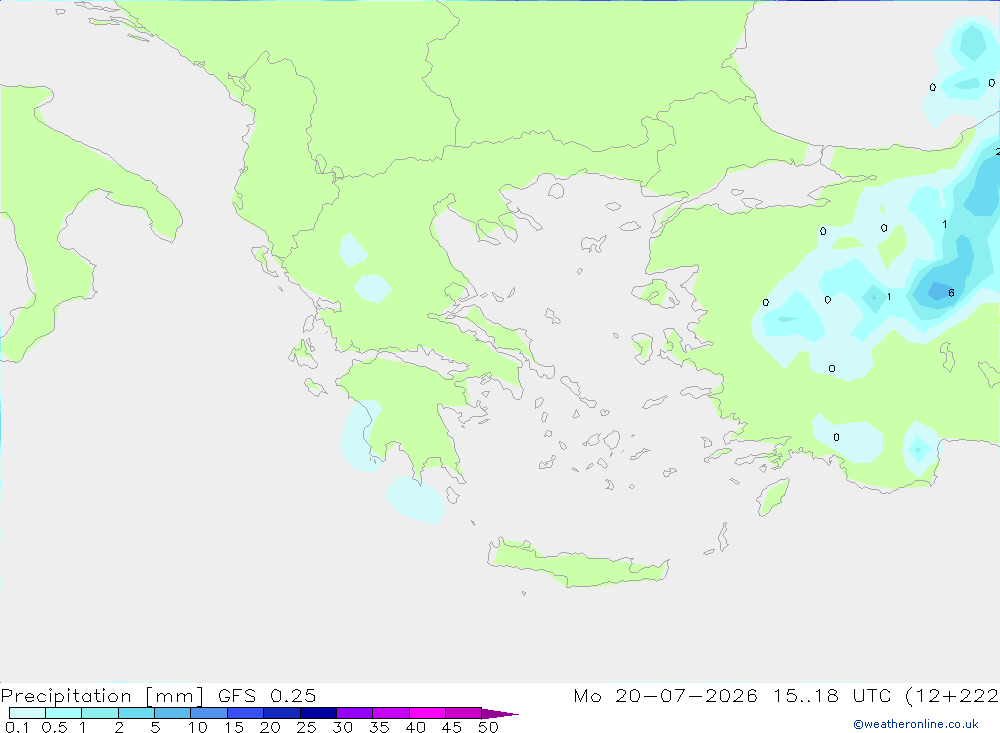Click the '40' legend scale number
This screenshot has height=733, width=1000.
415,727
